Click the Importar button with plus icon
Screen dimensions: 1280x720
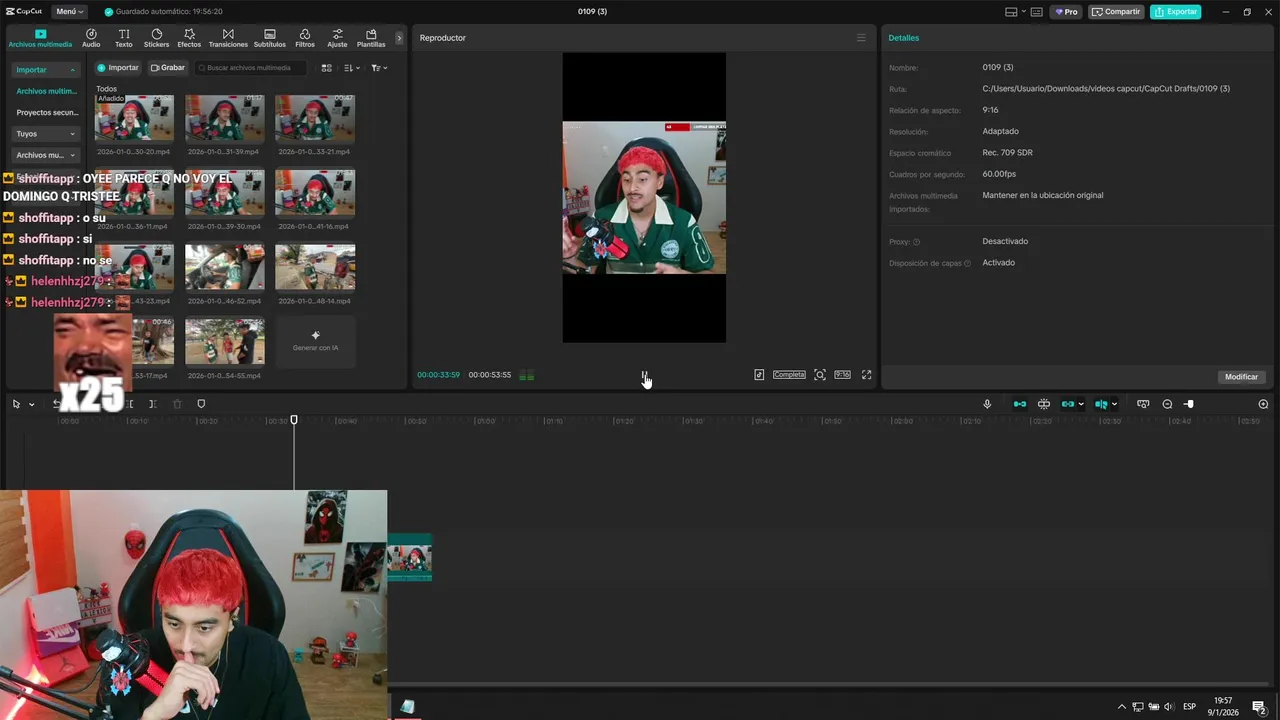[118, 68]
